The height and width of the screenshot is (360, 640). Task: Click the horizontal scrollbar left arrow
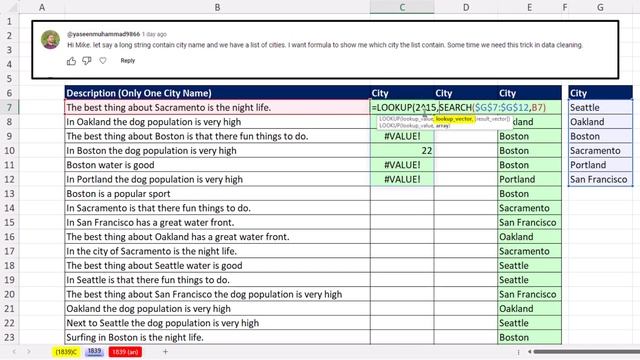tap(529, 351)
